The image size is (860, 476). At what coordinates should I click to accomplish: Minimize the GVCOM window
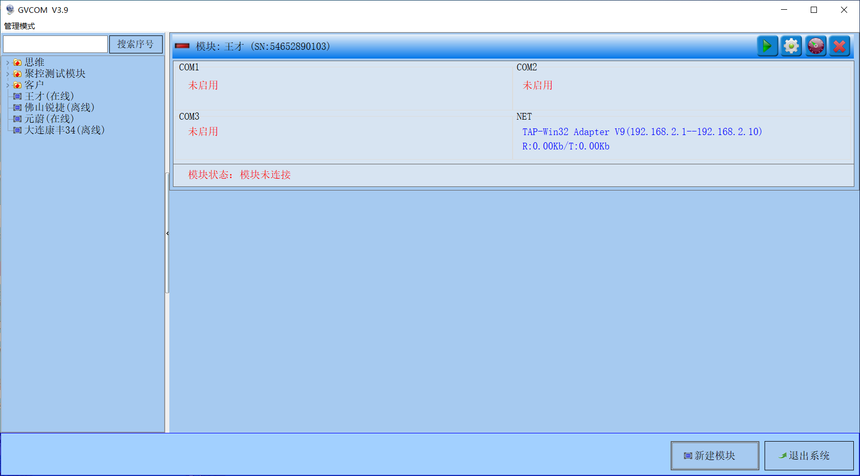tap(784, 10)
